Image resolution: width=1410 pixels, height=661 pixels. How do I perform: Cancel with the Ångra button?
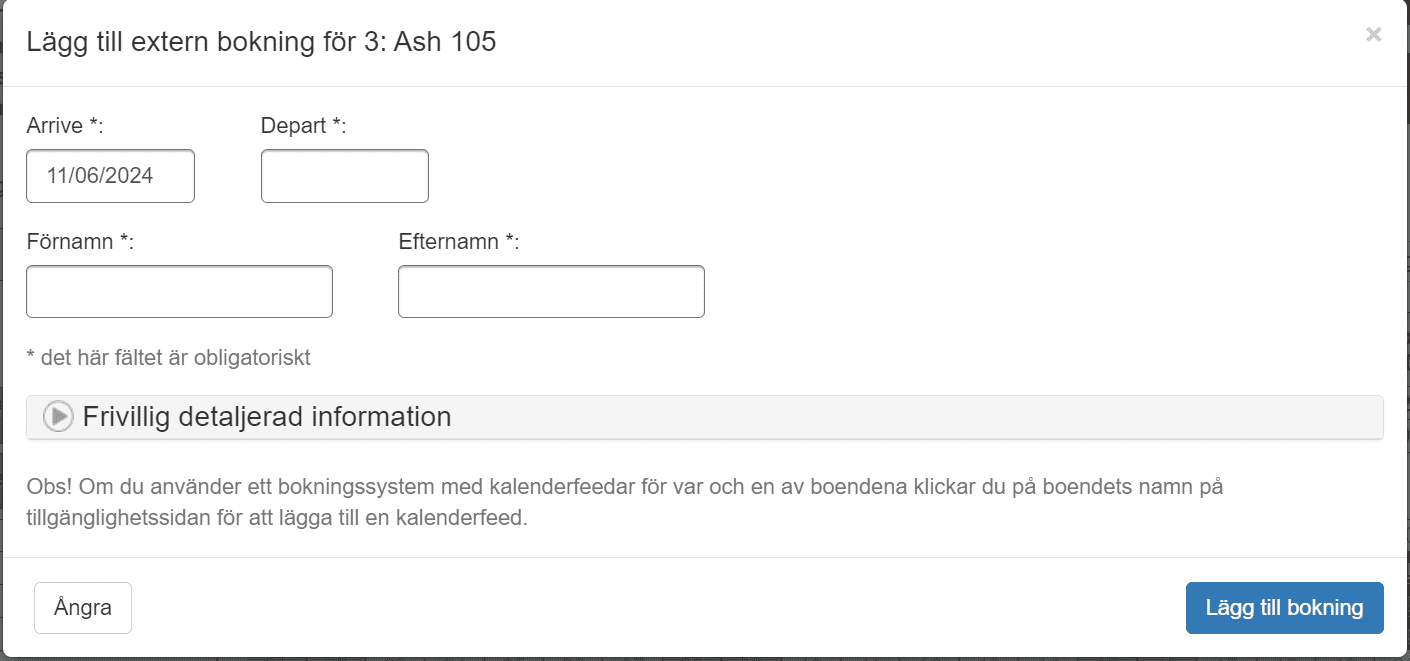[83, 608]
